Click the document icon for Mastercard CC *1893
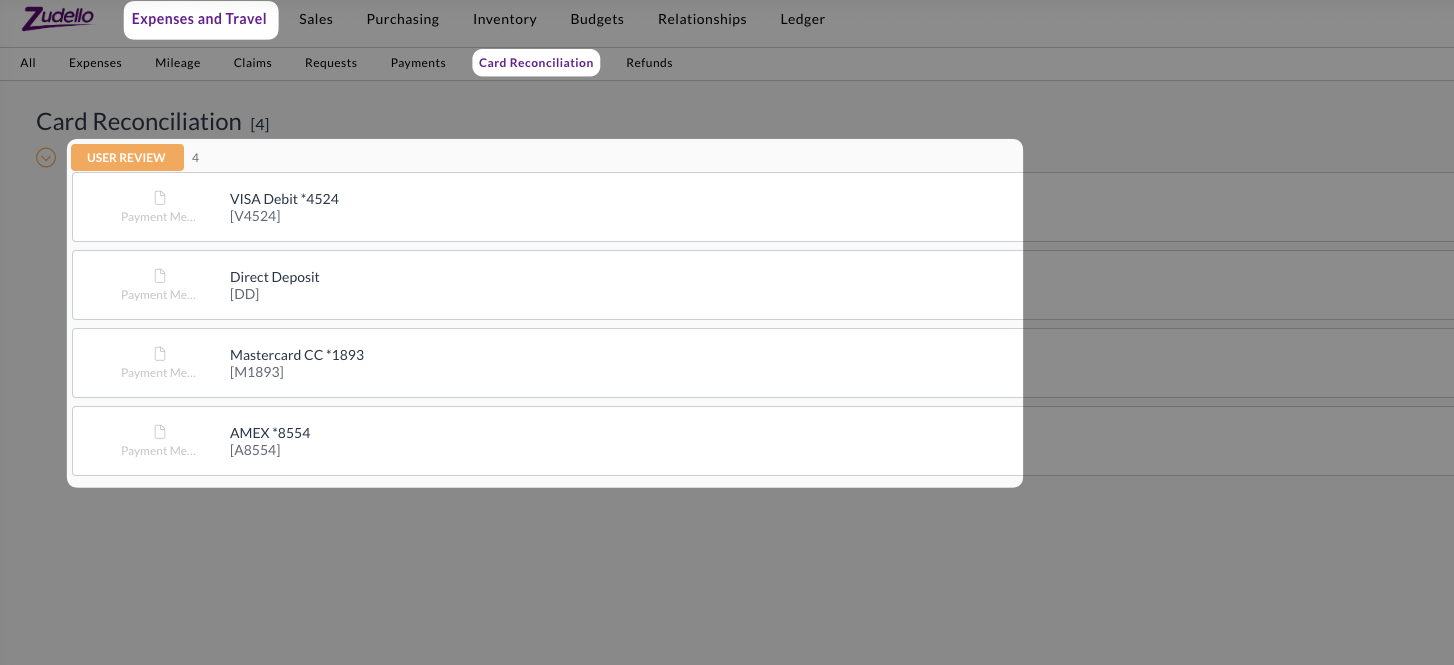 [160, 354]
